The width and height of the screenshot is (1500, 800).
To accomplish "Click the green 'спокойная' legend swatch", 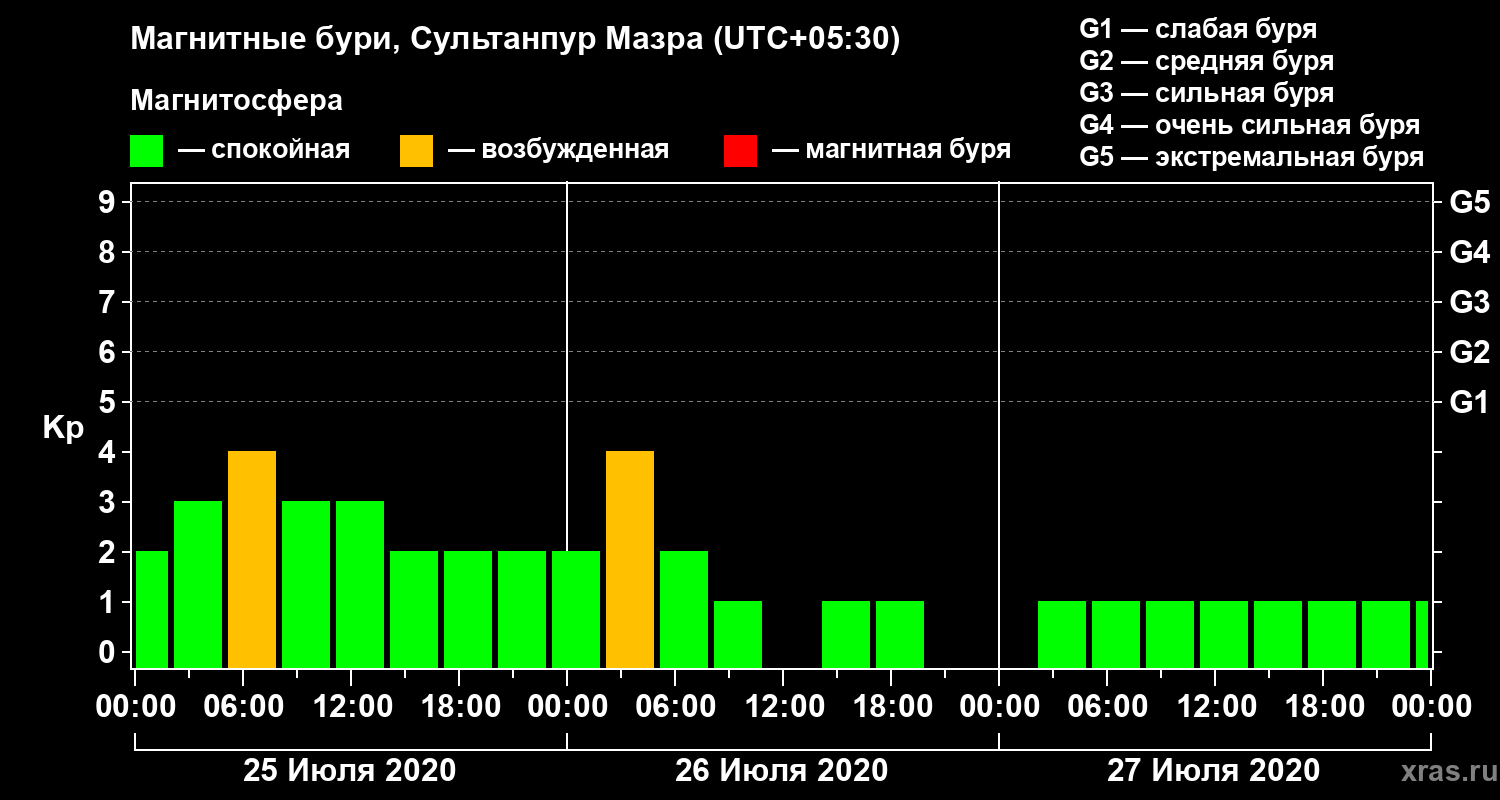I will coord(146,151).
